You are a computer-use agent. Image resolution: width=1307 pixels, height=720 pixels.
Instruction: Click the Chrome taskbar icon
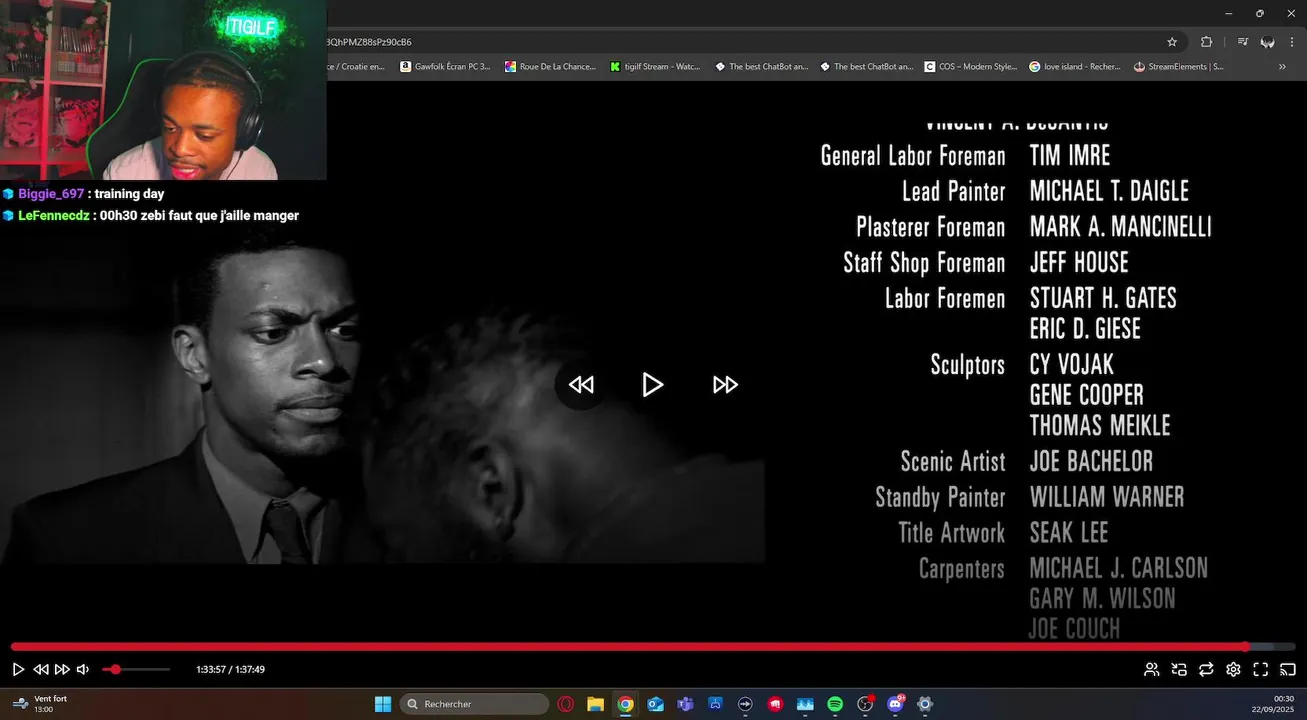[626, 704]
